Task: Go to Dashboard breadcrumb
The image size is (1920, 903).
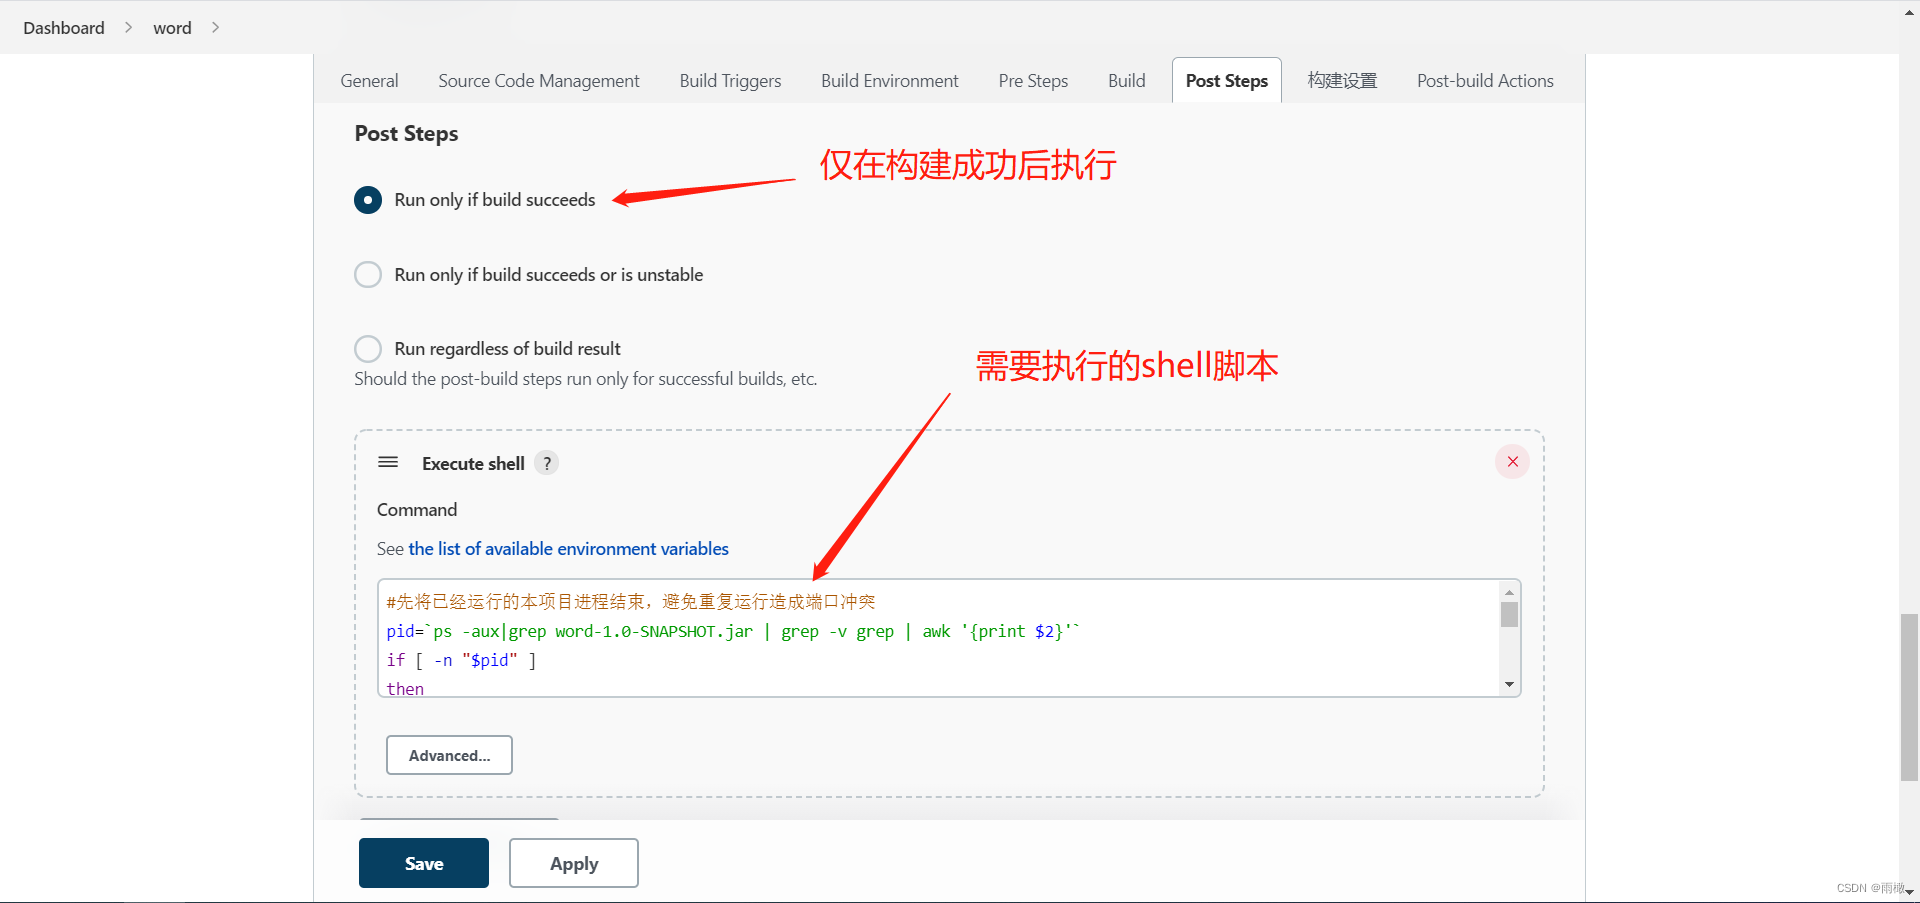Action: point(64,28)
